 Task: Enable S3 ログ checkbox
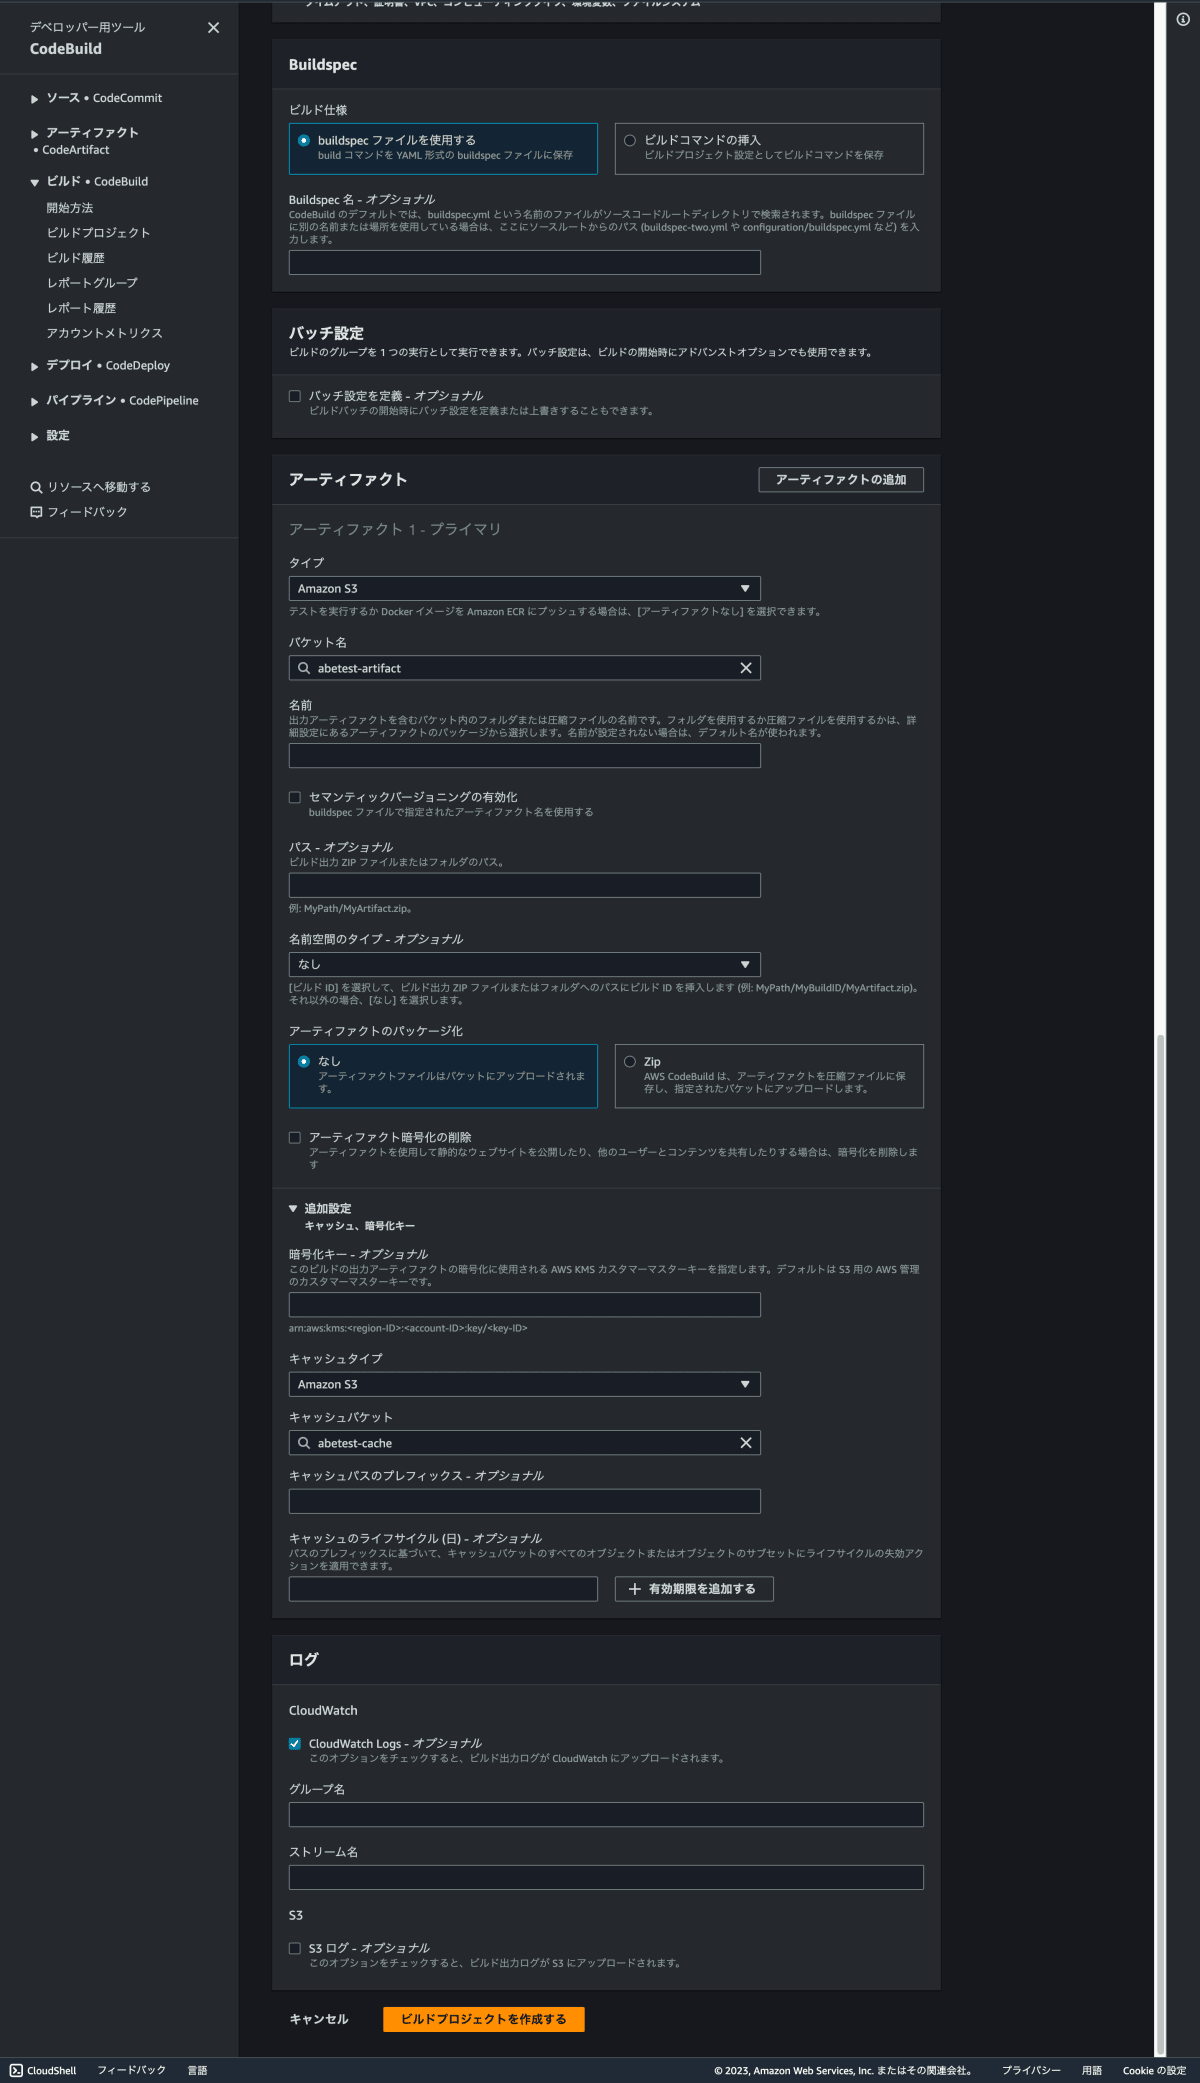295,1948
